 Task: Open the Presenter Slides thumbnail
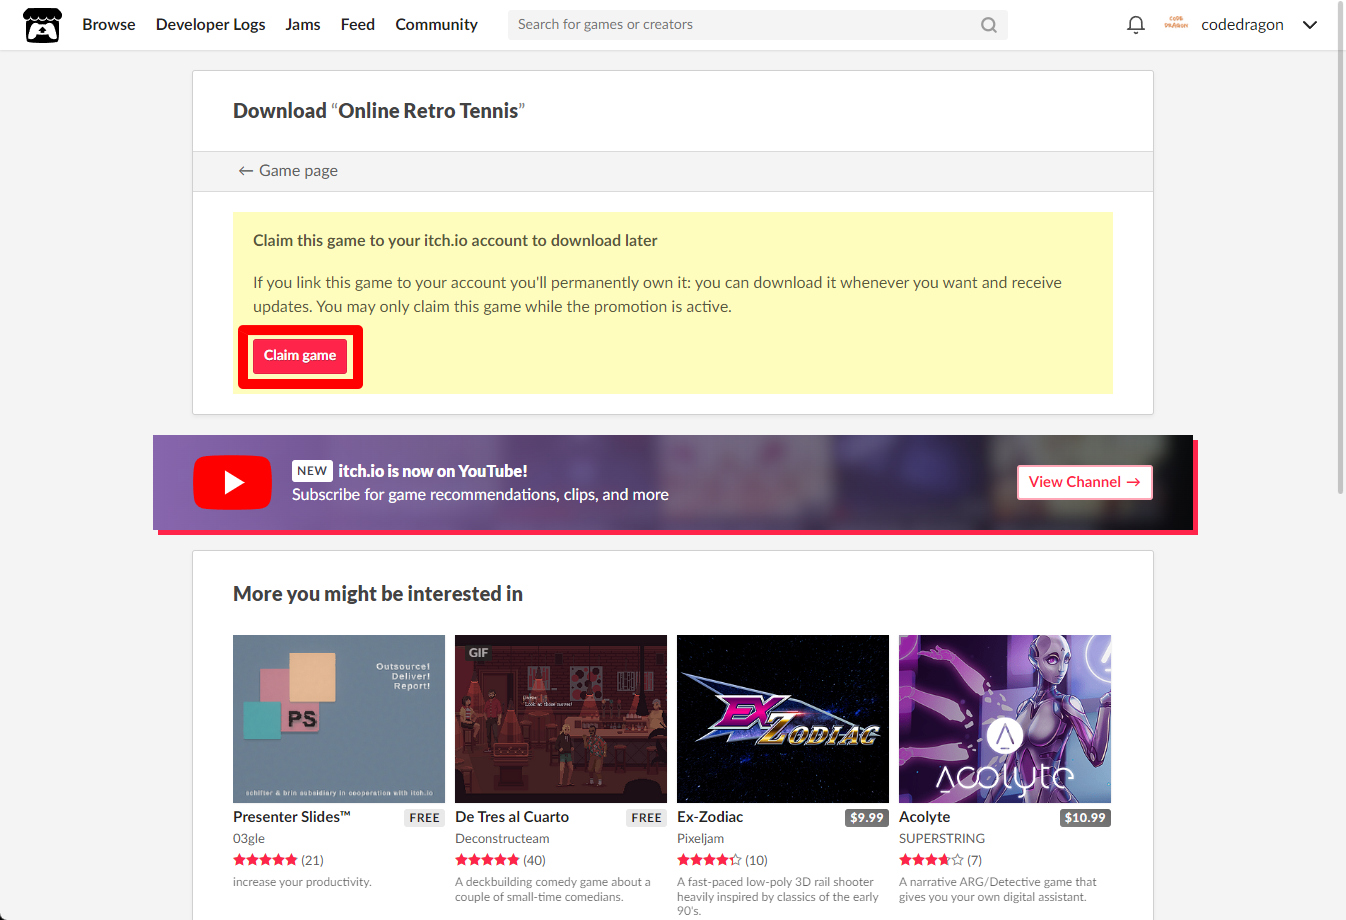pyautogui.click(x=339, y=719)
